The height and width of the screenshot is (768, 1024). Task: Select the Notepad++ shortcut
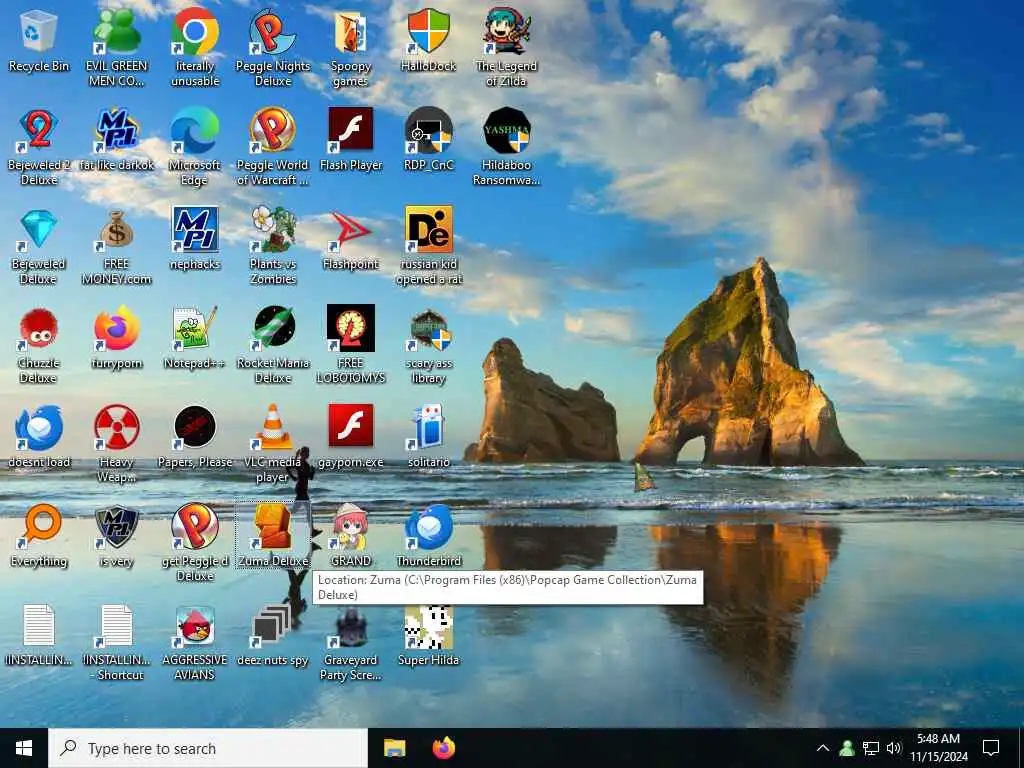tap(195, 338)
